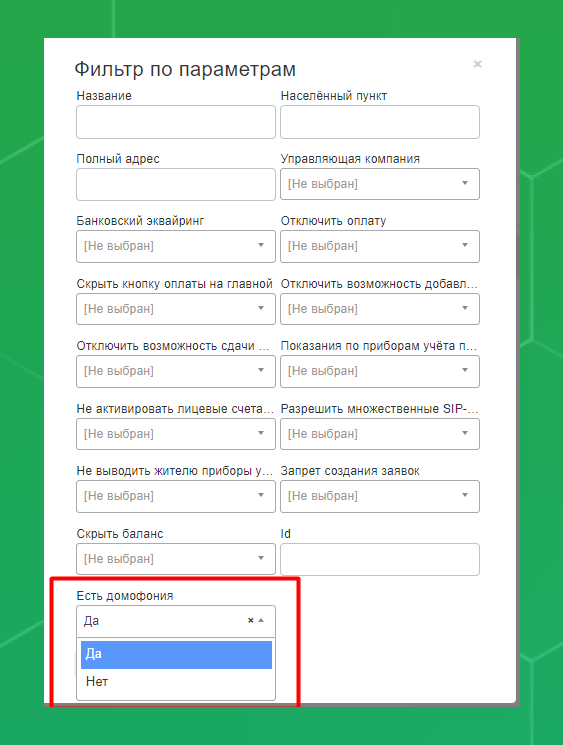The width and height of the screenshot is (563, 745).
Task: Select Да option in the list
Action: (176, 654)
